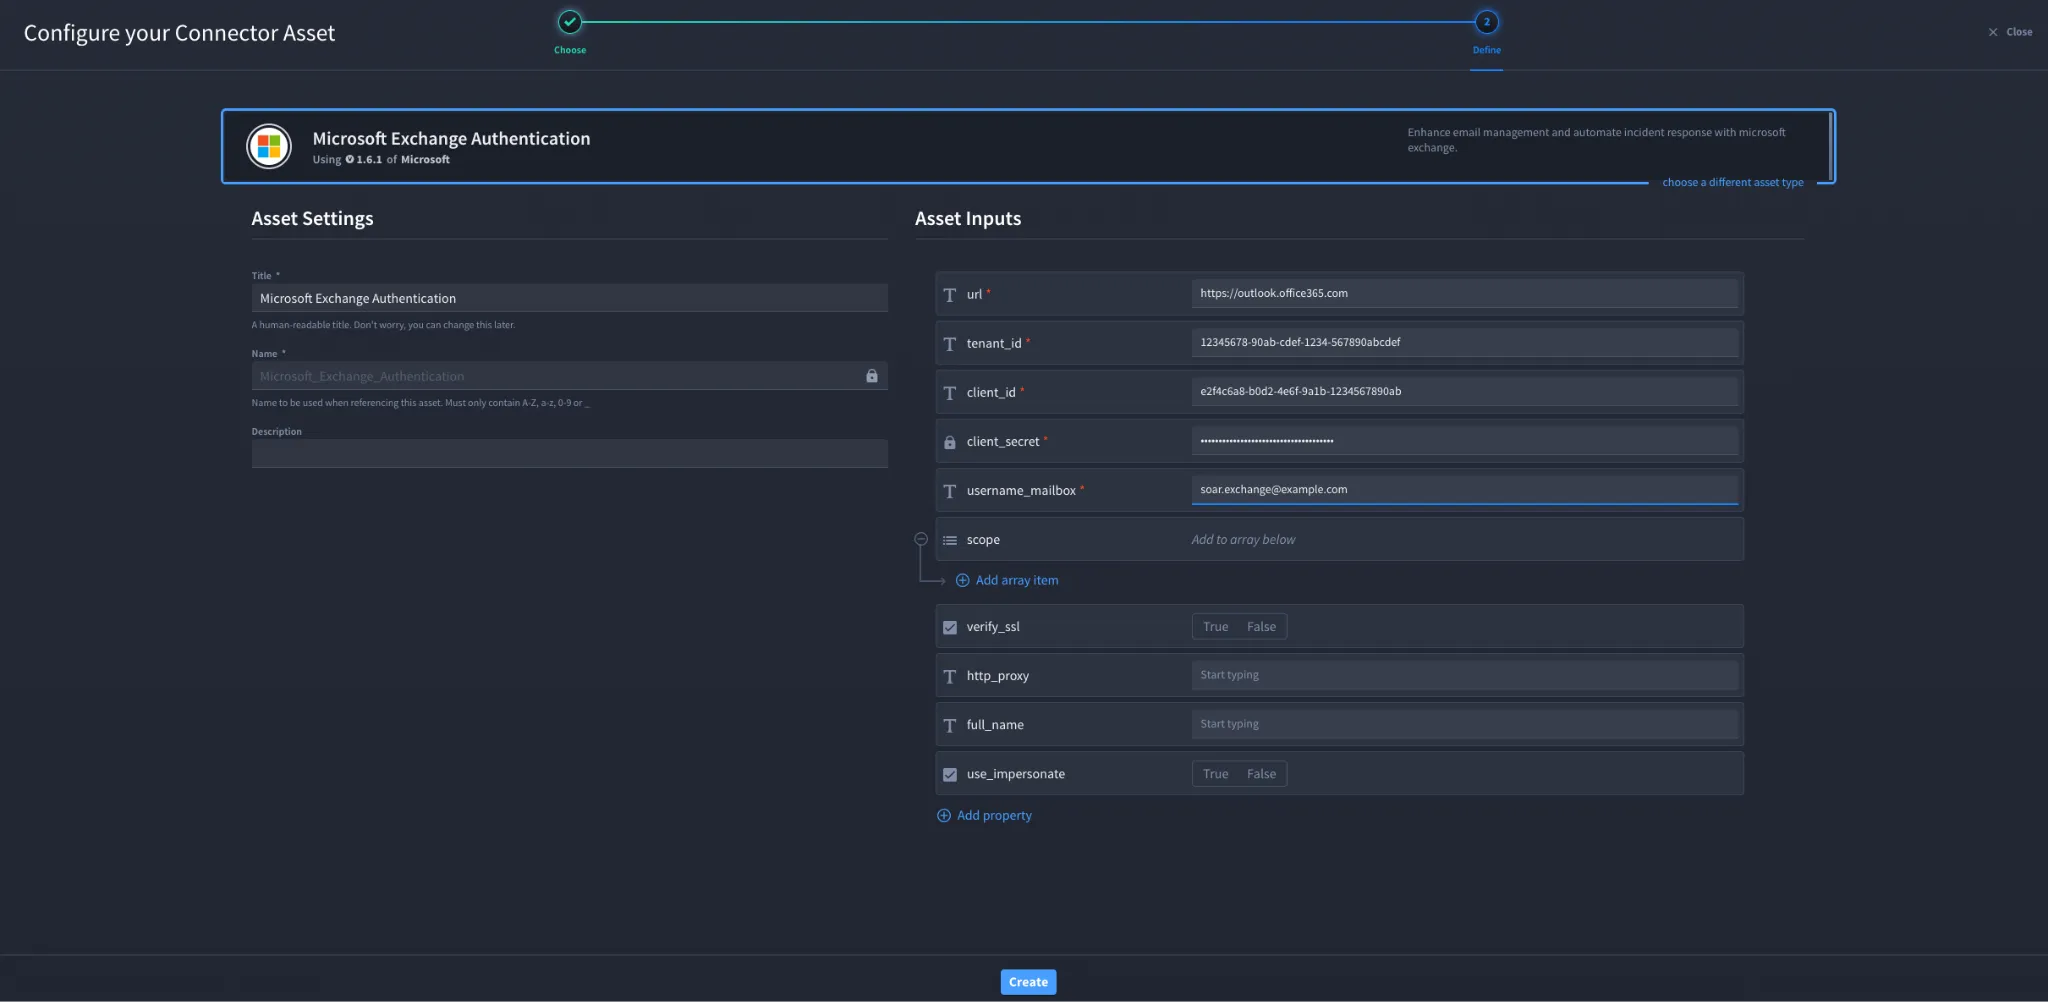
Task: Set verify_ssl to True
Action: click(1215, 626)
